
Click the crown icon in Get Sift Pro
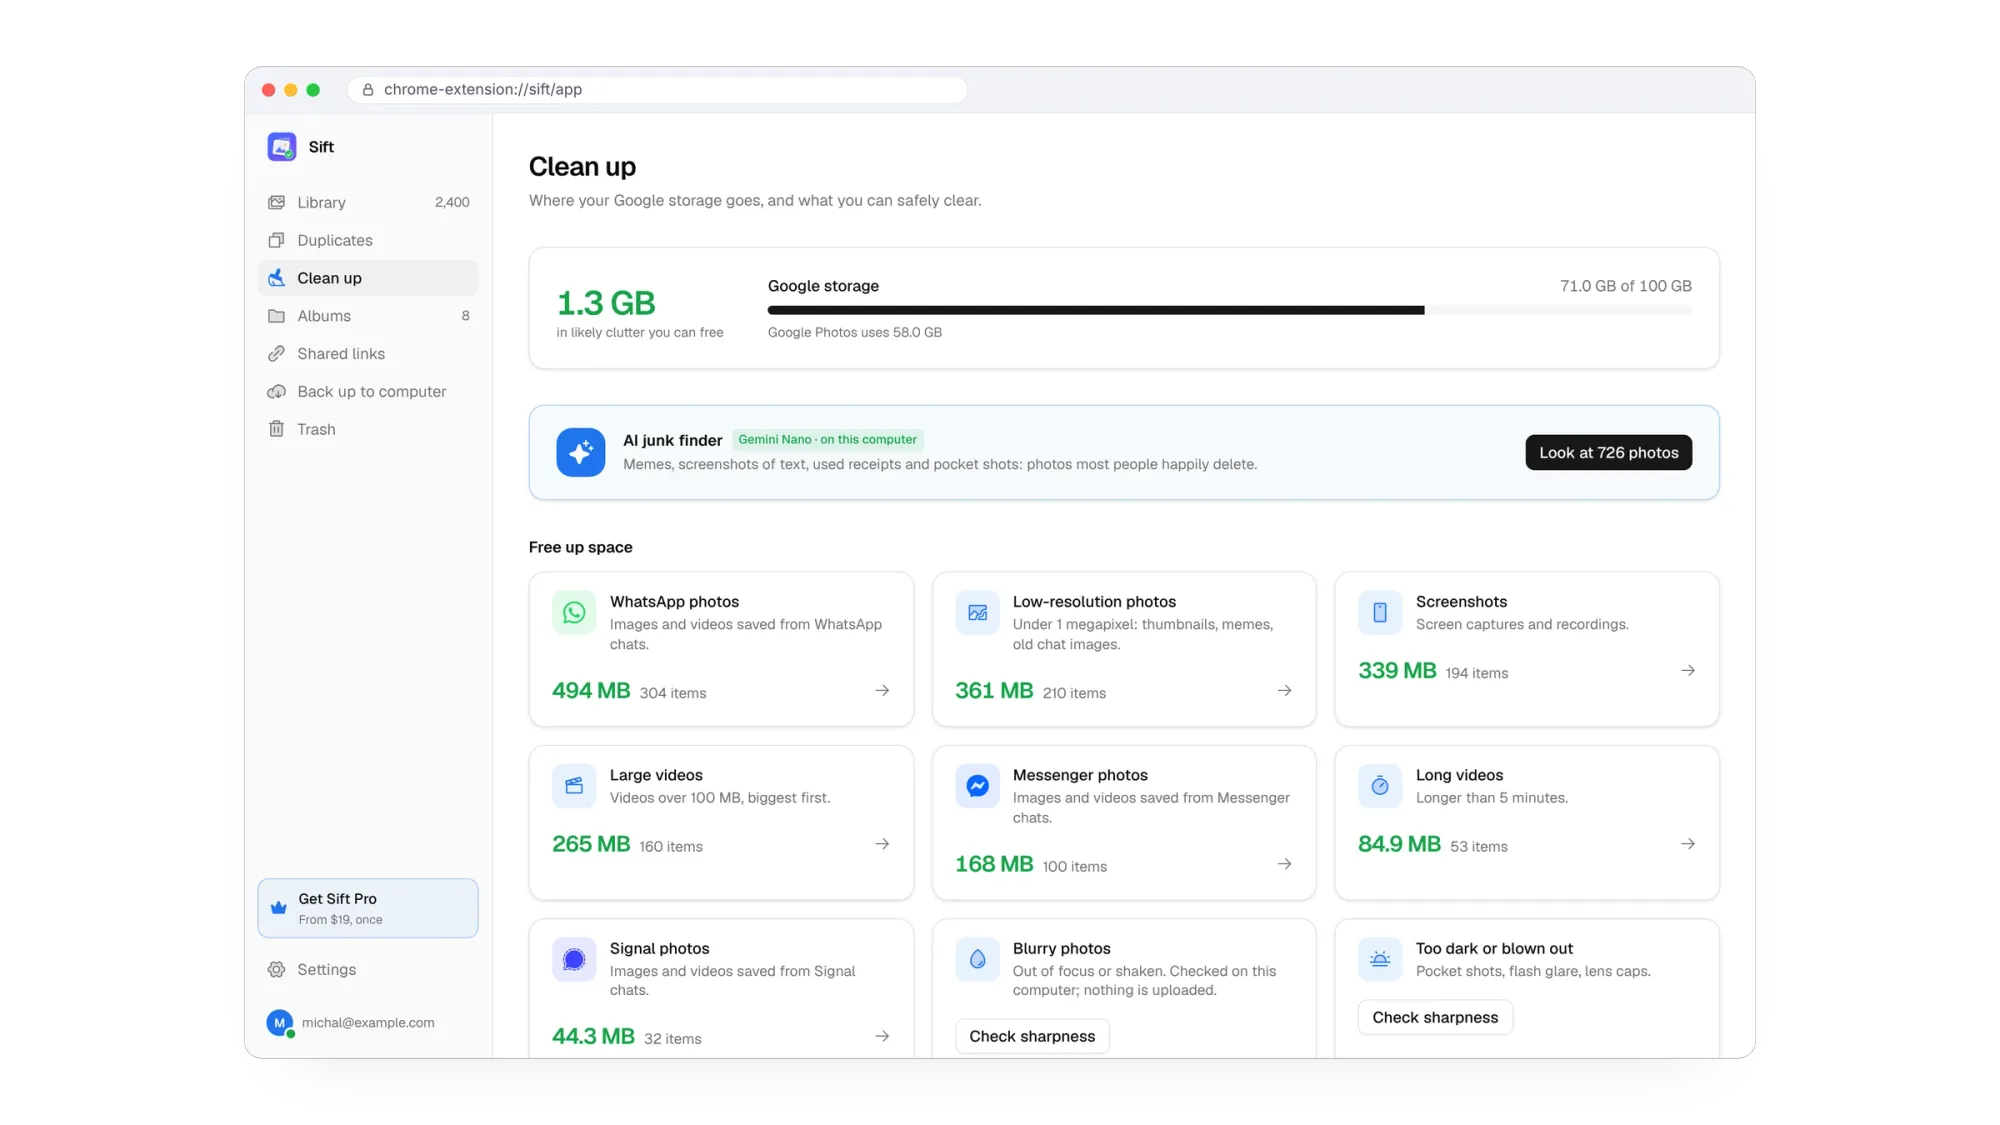pyautogui.click(x=279, y=909)
